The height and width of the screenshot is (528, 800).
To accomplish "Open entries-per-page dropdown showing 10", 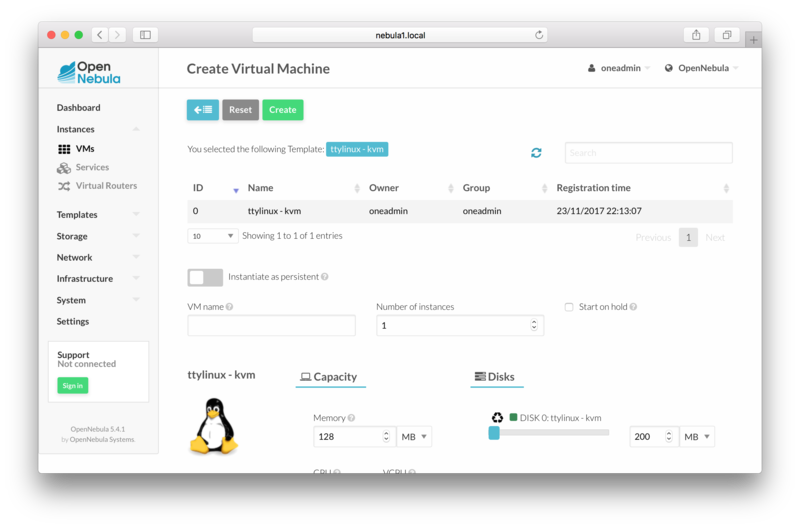I will coord(212,236).
